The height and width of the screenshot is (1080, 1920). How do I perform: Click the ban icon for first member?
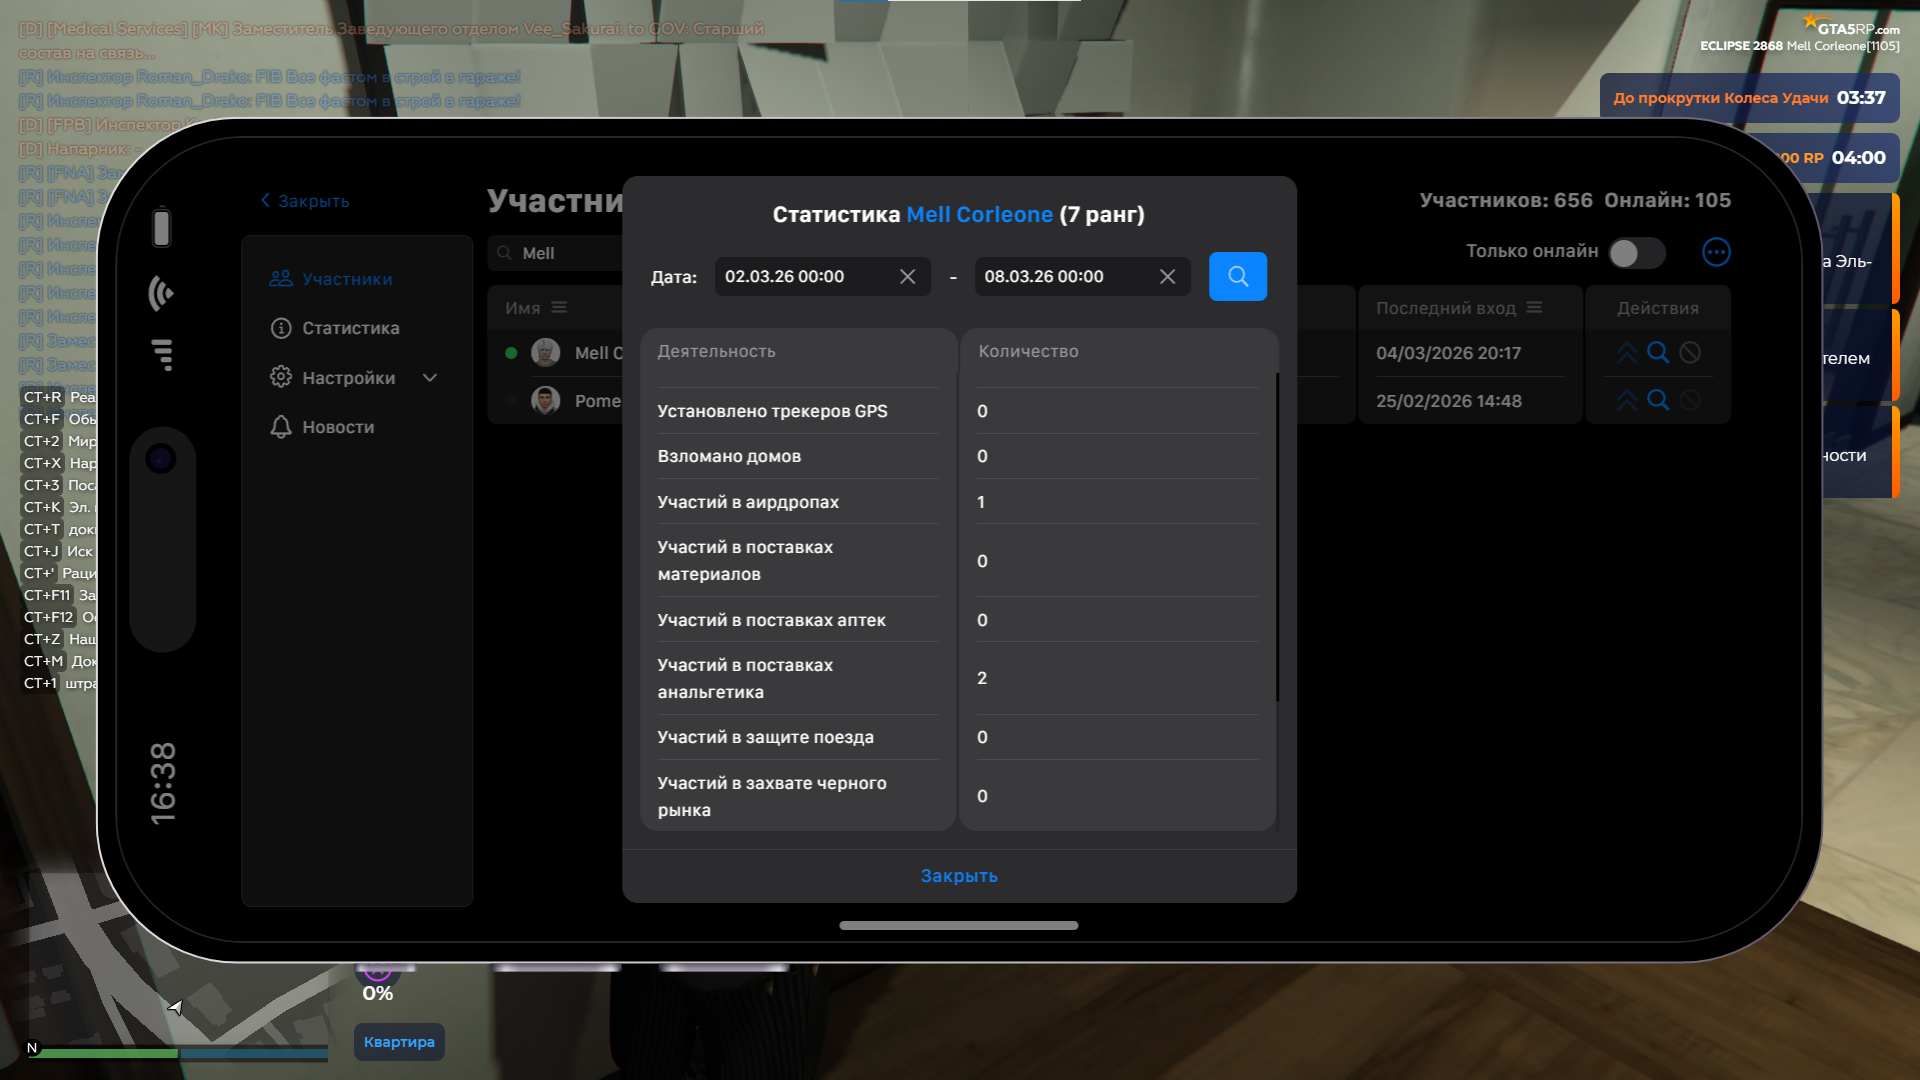tap(1690, 353)
